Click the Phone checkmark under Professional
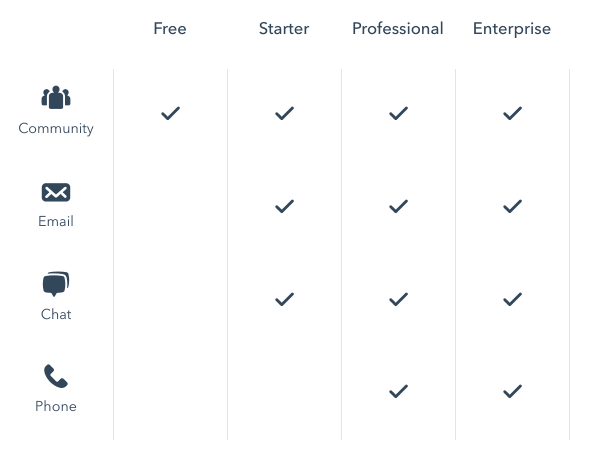Image resolution: width=599 pixels, height=461 pixels. click(x=398, y=391)
